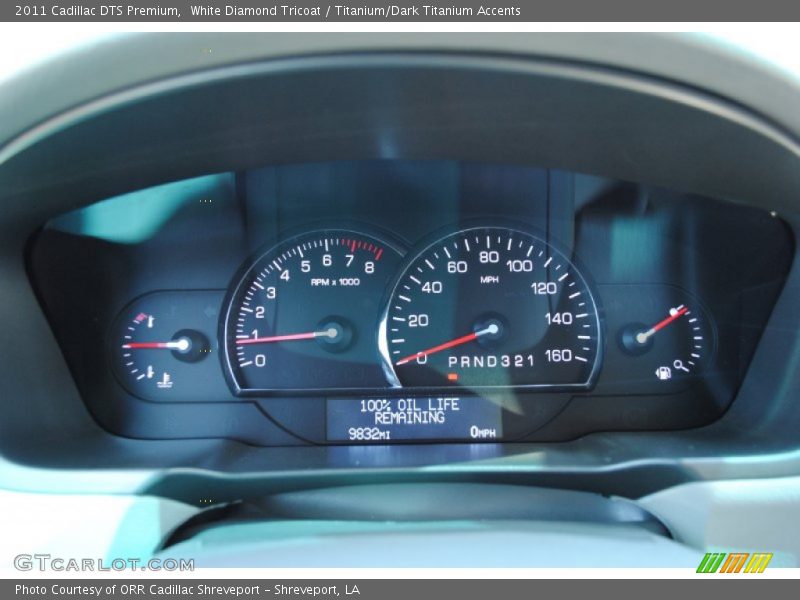The height and width of the screenshot is (600, 800).
Task: Click the "5" on the tachometer
Action: pyautogui.click(x=305, y=266)
